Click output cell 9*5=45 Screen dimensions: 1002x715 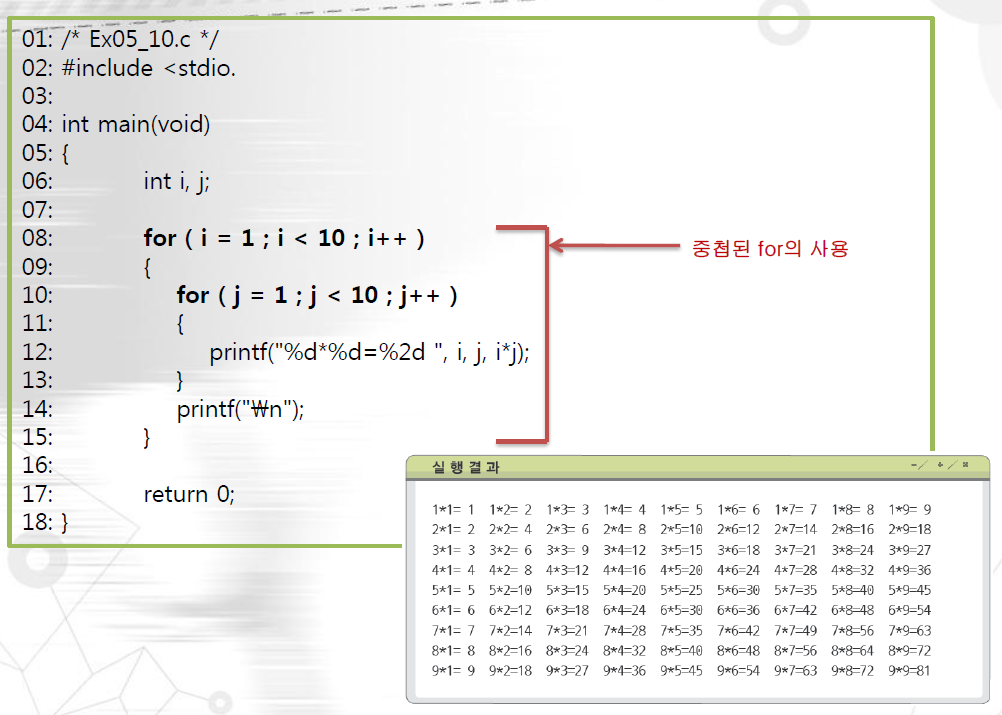pyautogui.click(x=681, y=671)
